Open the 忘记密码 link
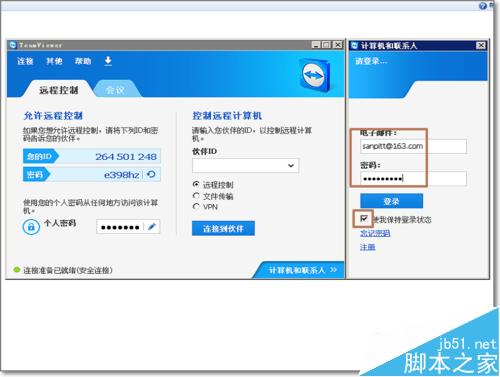The height and width of the screenshot is (377, 500). 375,233
